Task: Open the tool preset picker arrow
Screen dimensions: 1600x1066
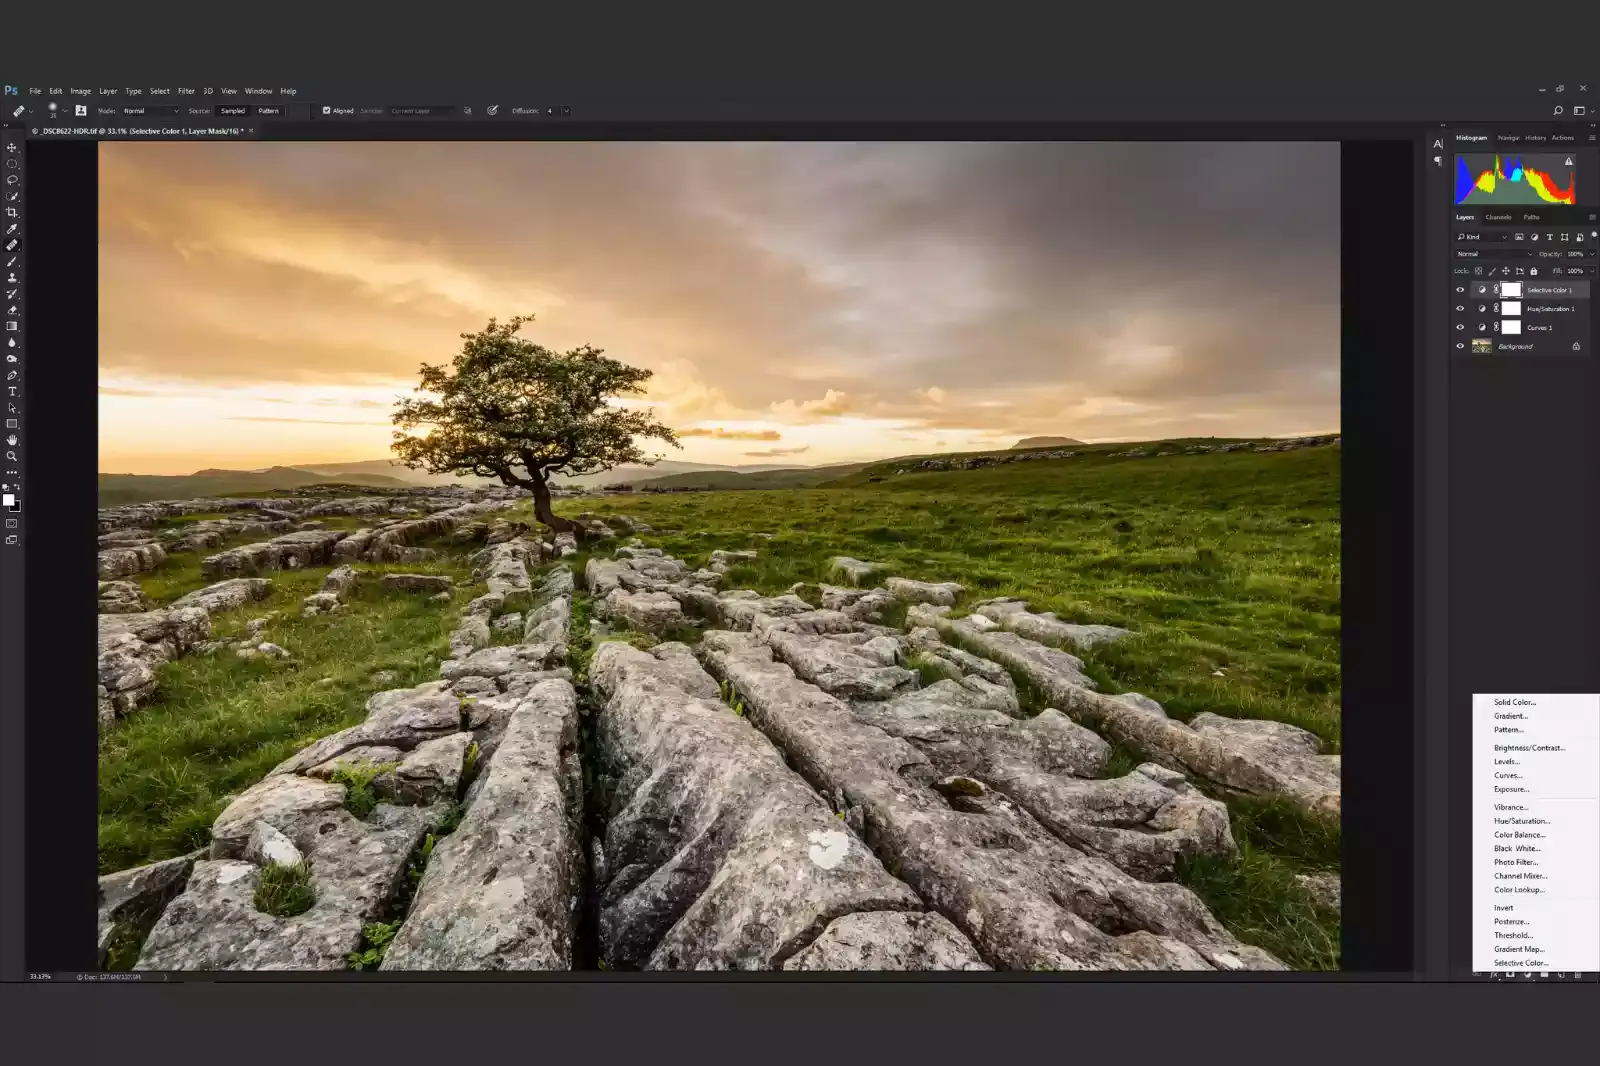Action: click(x=31, y=111)
